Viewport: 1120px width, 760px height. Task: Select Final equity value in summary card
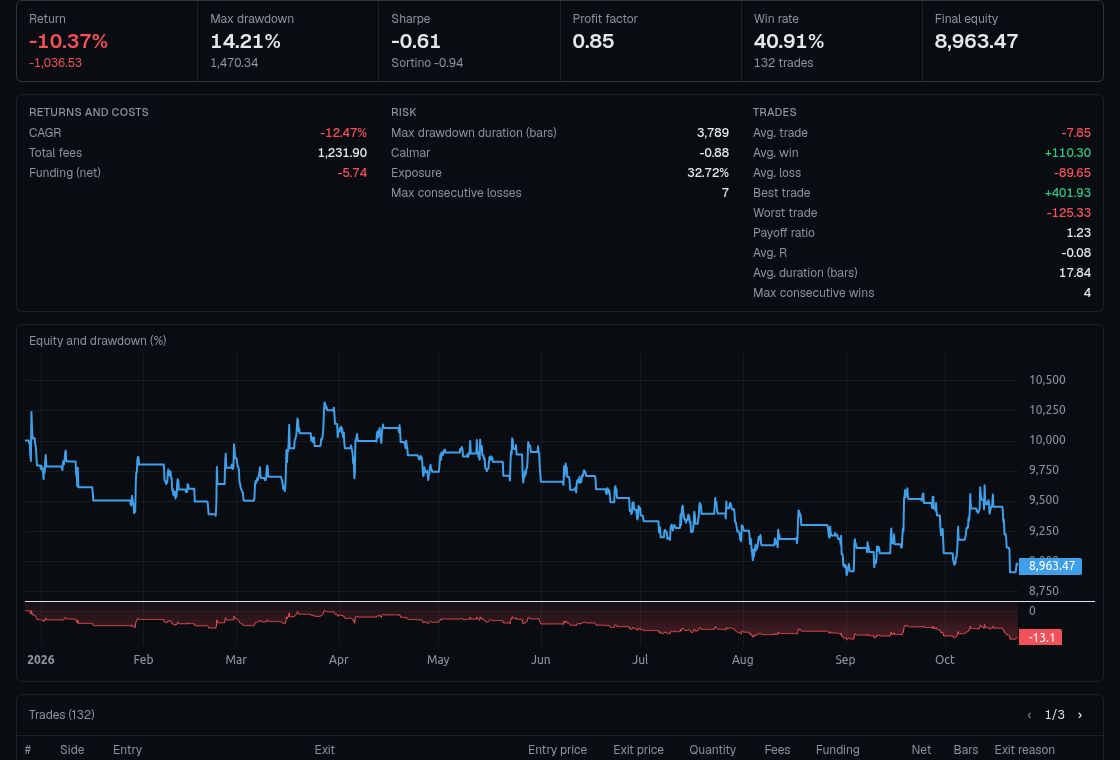(976, 41)
